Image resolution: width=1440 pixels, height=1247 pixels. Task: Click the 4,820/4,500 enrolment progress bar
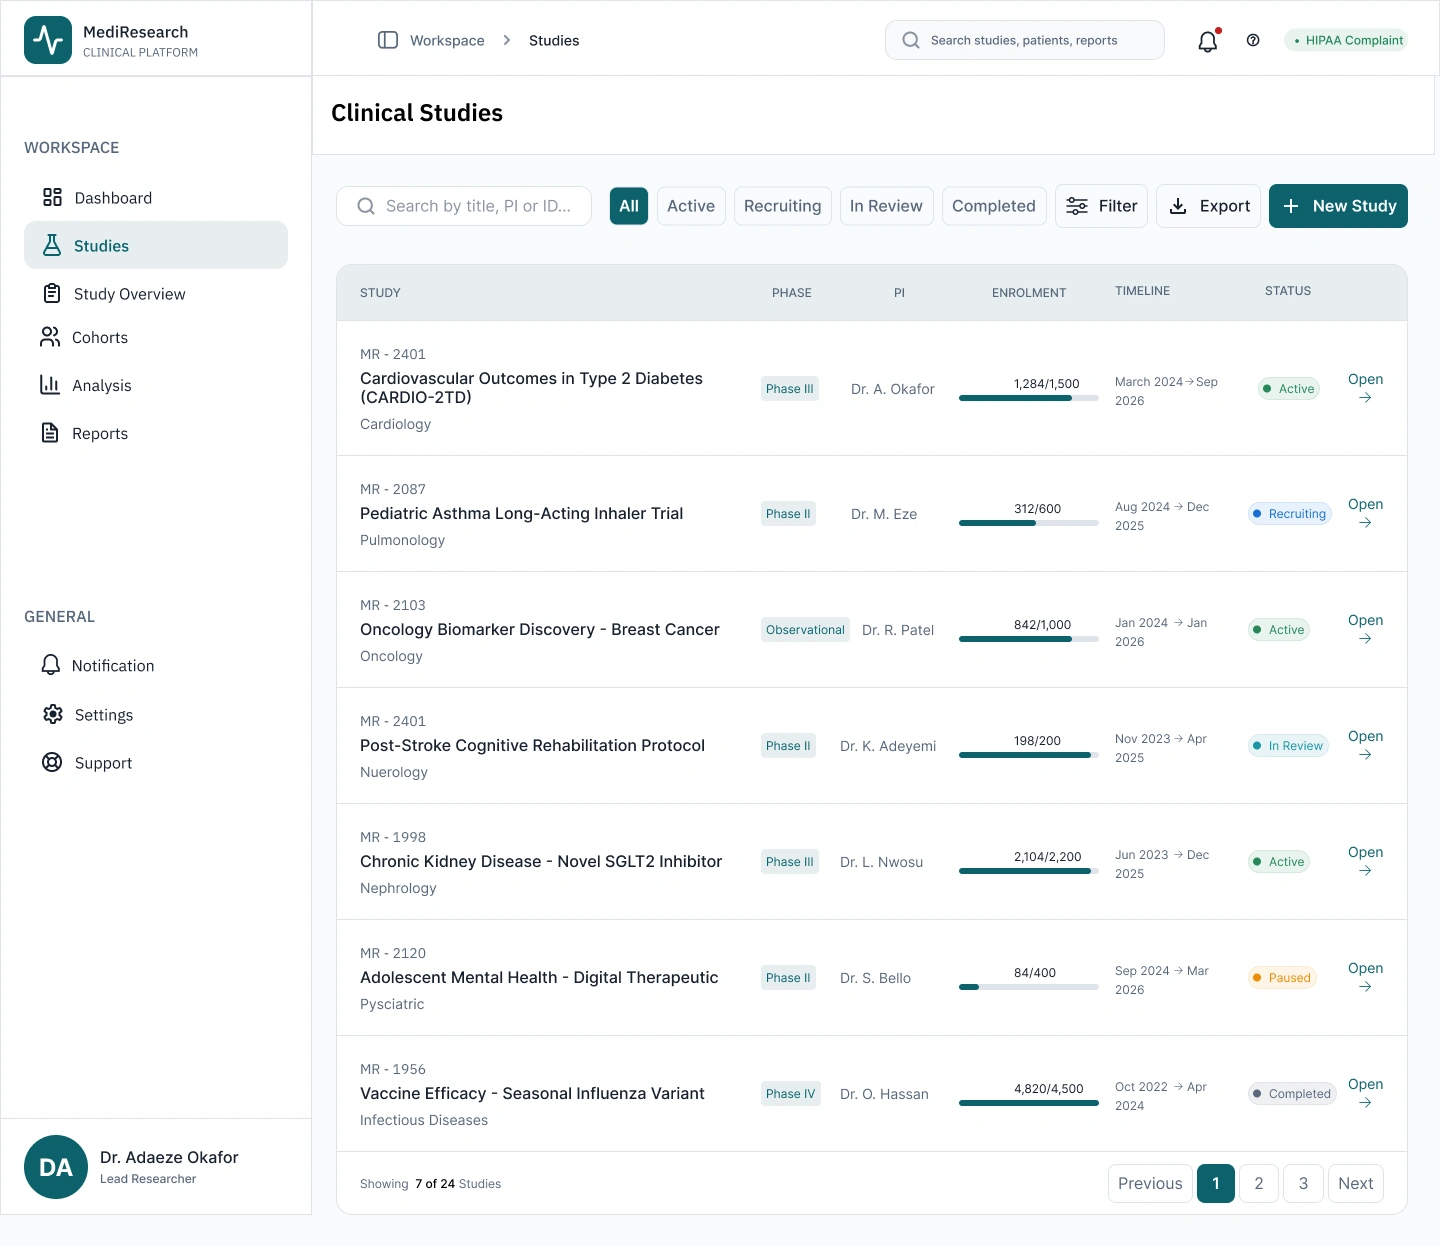(1029, 1103)
